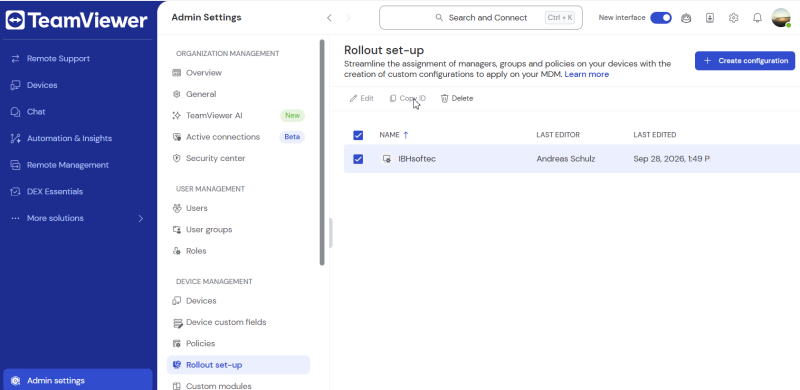800x390 pixels.
Task: Open the top-bar settings gear
Action: click(734, 18)
